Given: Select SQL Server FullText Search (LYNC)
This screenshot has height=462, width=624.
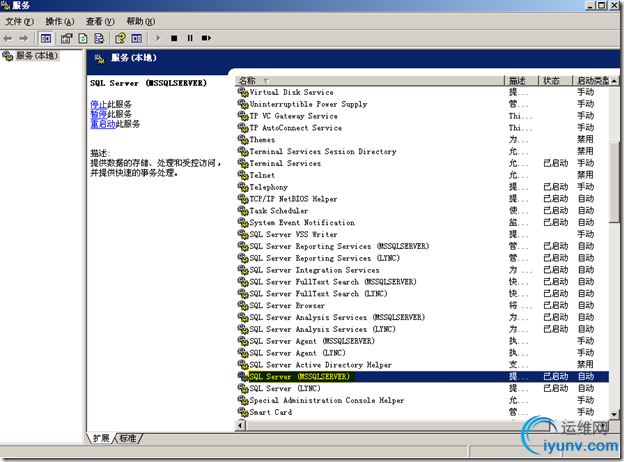Looking at the screenshot, I should [423, 294].
